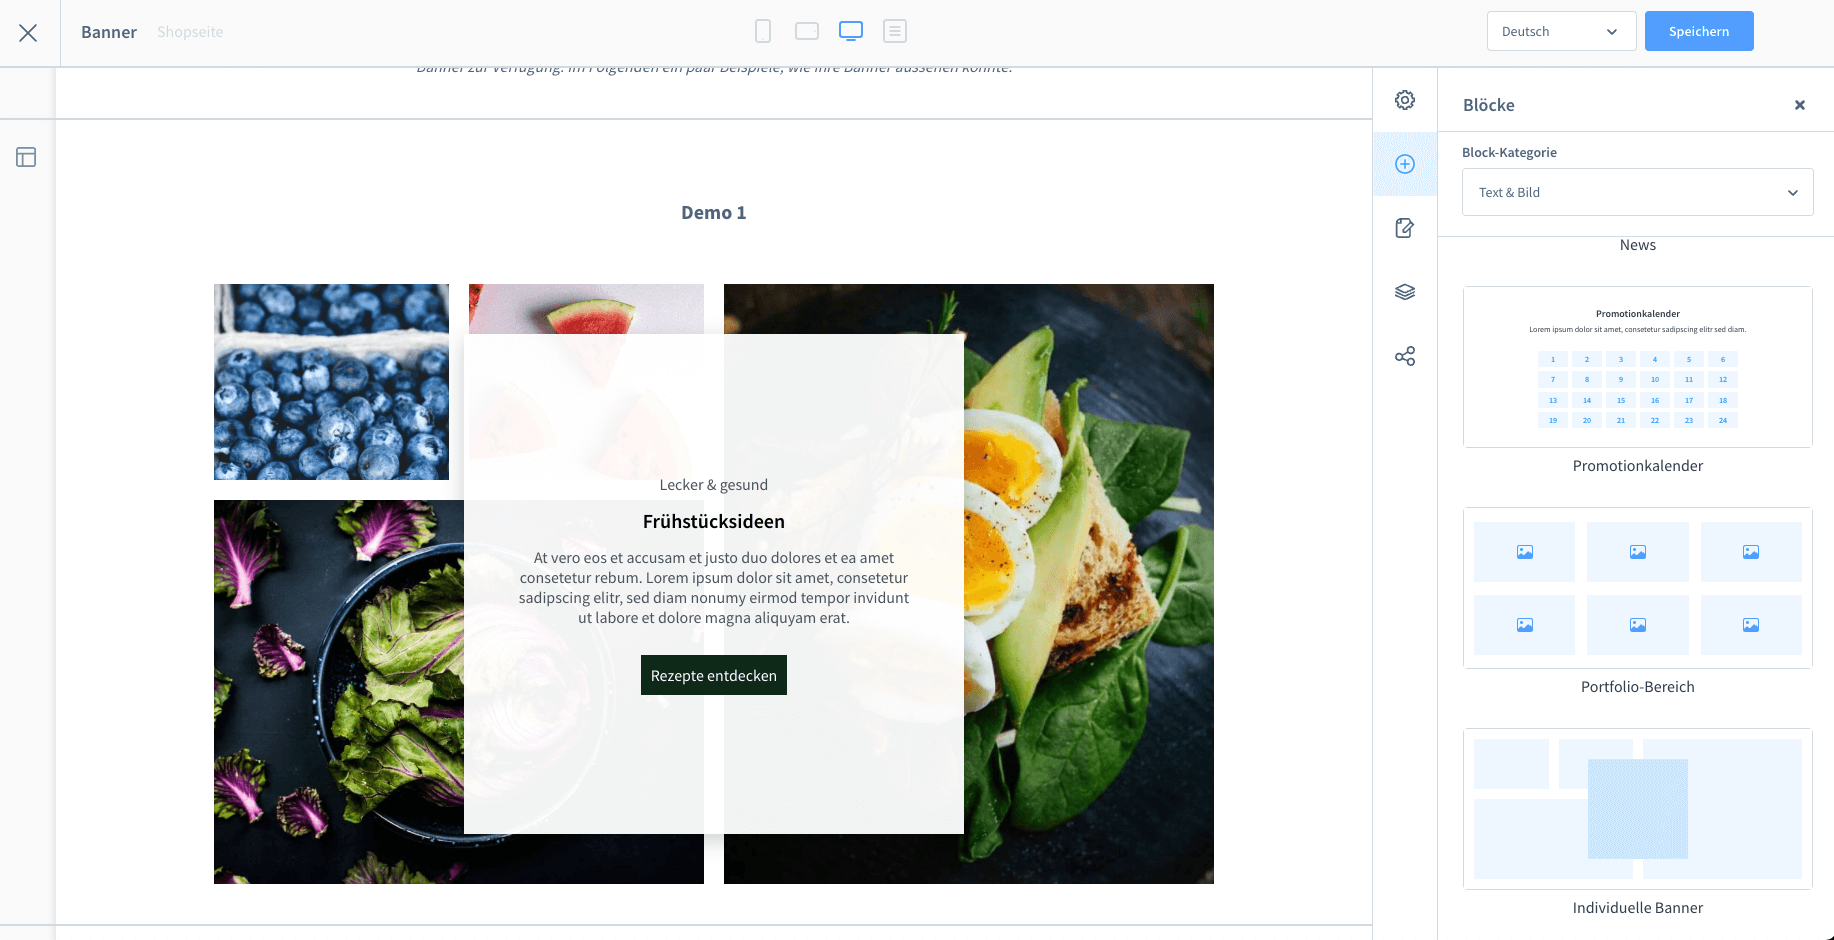The image size is (1834, 940).
Task: Select the desktop monitor preview
Action: (851, 31)
